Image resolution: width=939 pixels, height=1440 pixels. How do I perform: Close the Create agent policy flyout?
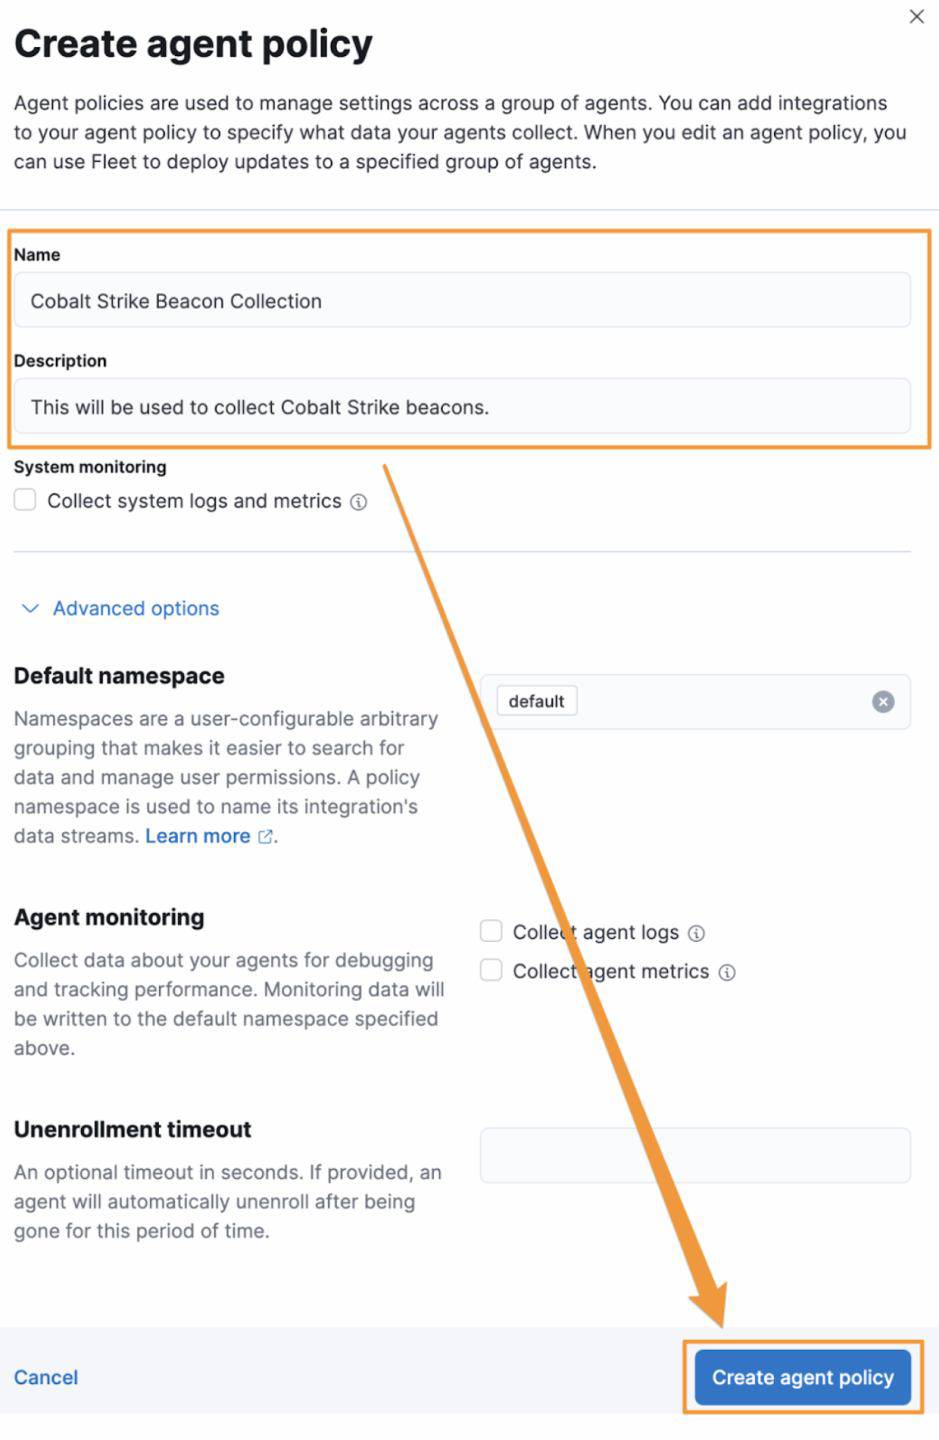click(916, 17)
